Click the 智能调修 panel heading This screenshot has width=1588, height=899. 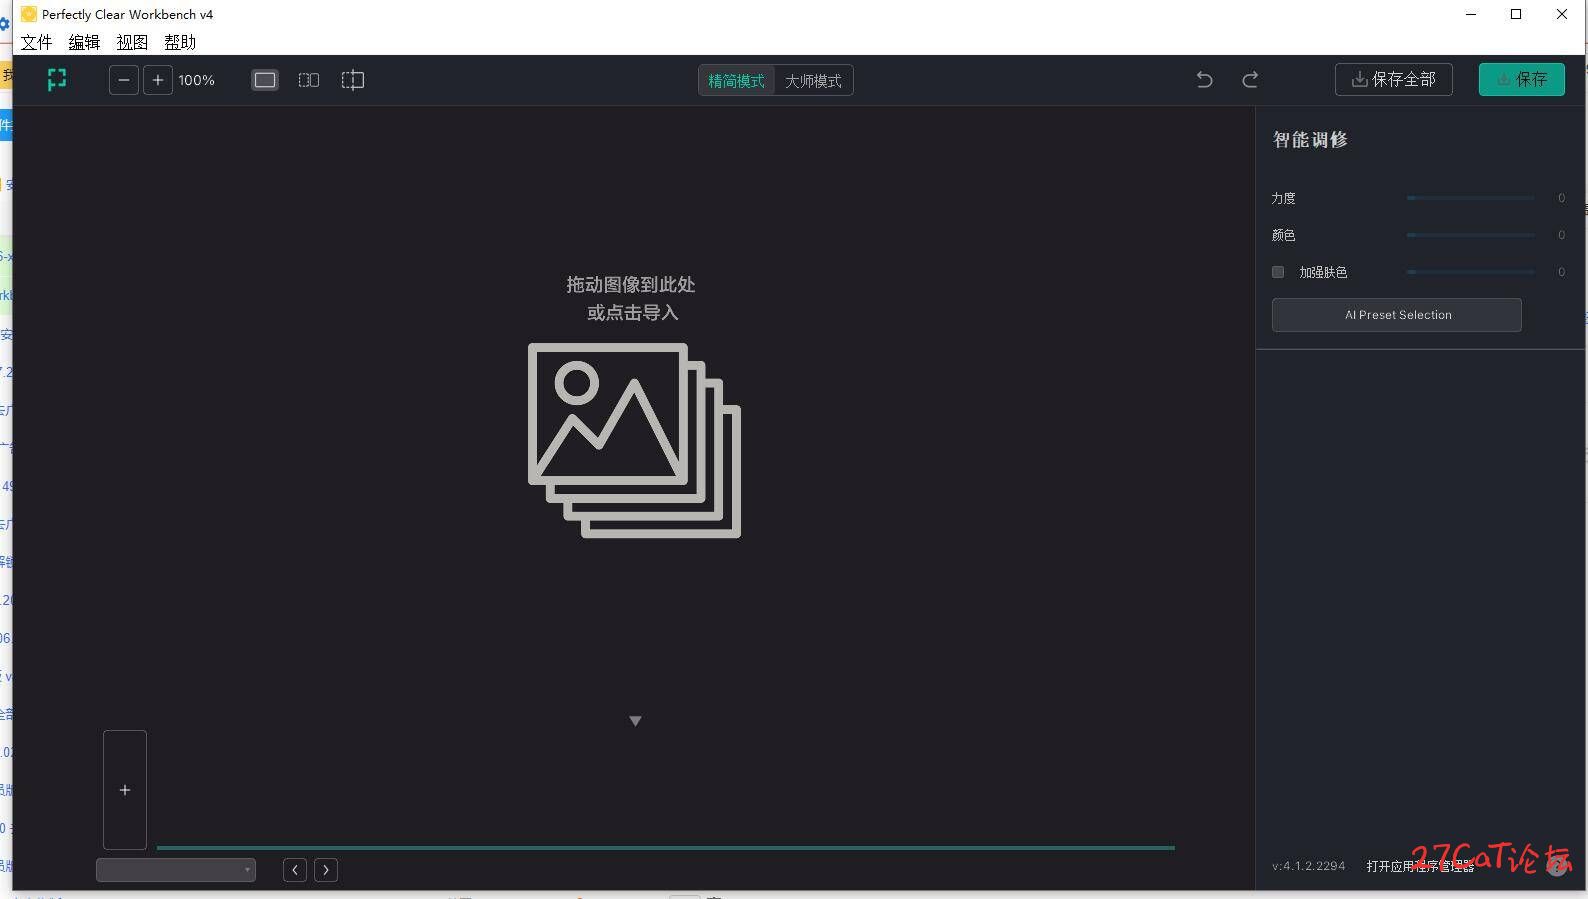click(1310, 140)
